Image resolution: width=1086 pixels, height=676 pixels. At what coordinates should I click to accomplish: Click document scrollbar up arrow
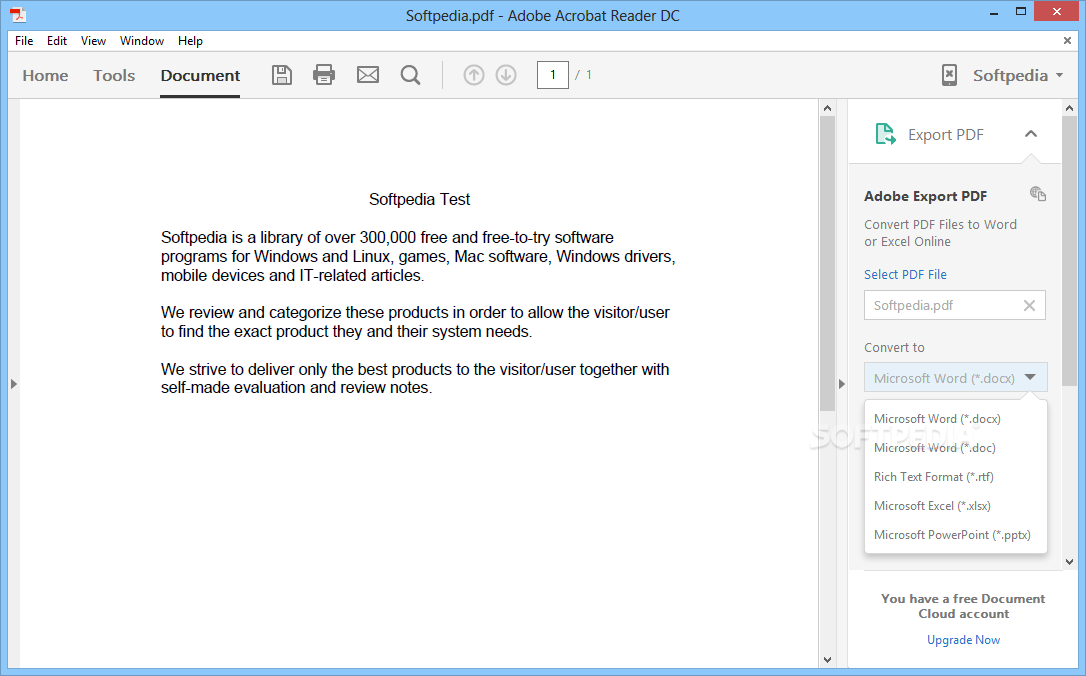827,108
